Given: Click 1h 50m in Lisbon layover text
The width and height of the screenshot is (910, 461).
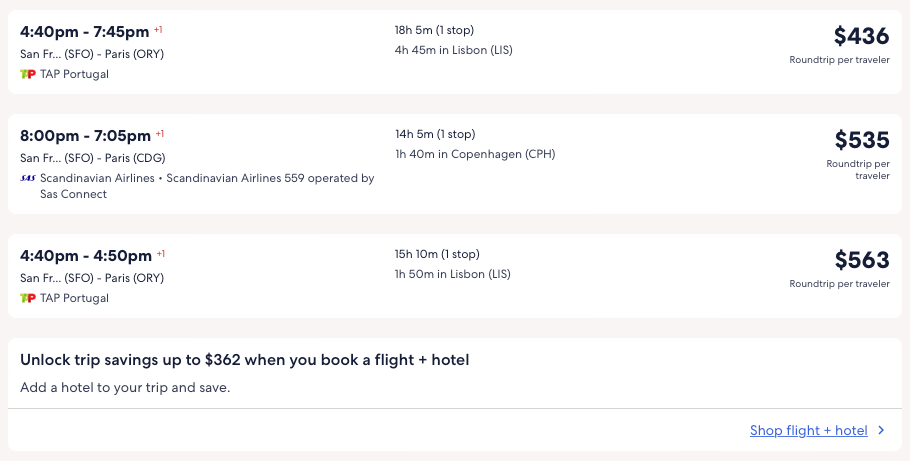Looking at the screenshot, I should tap(452, 274).
